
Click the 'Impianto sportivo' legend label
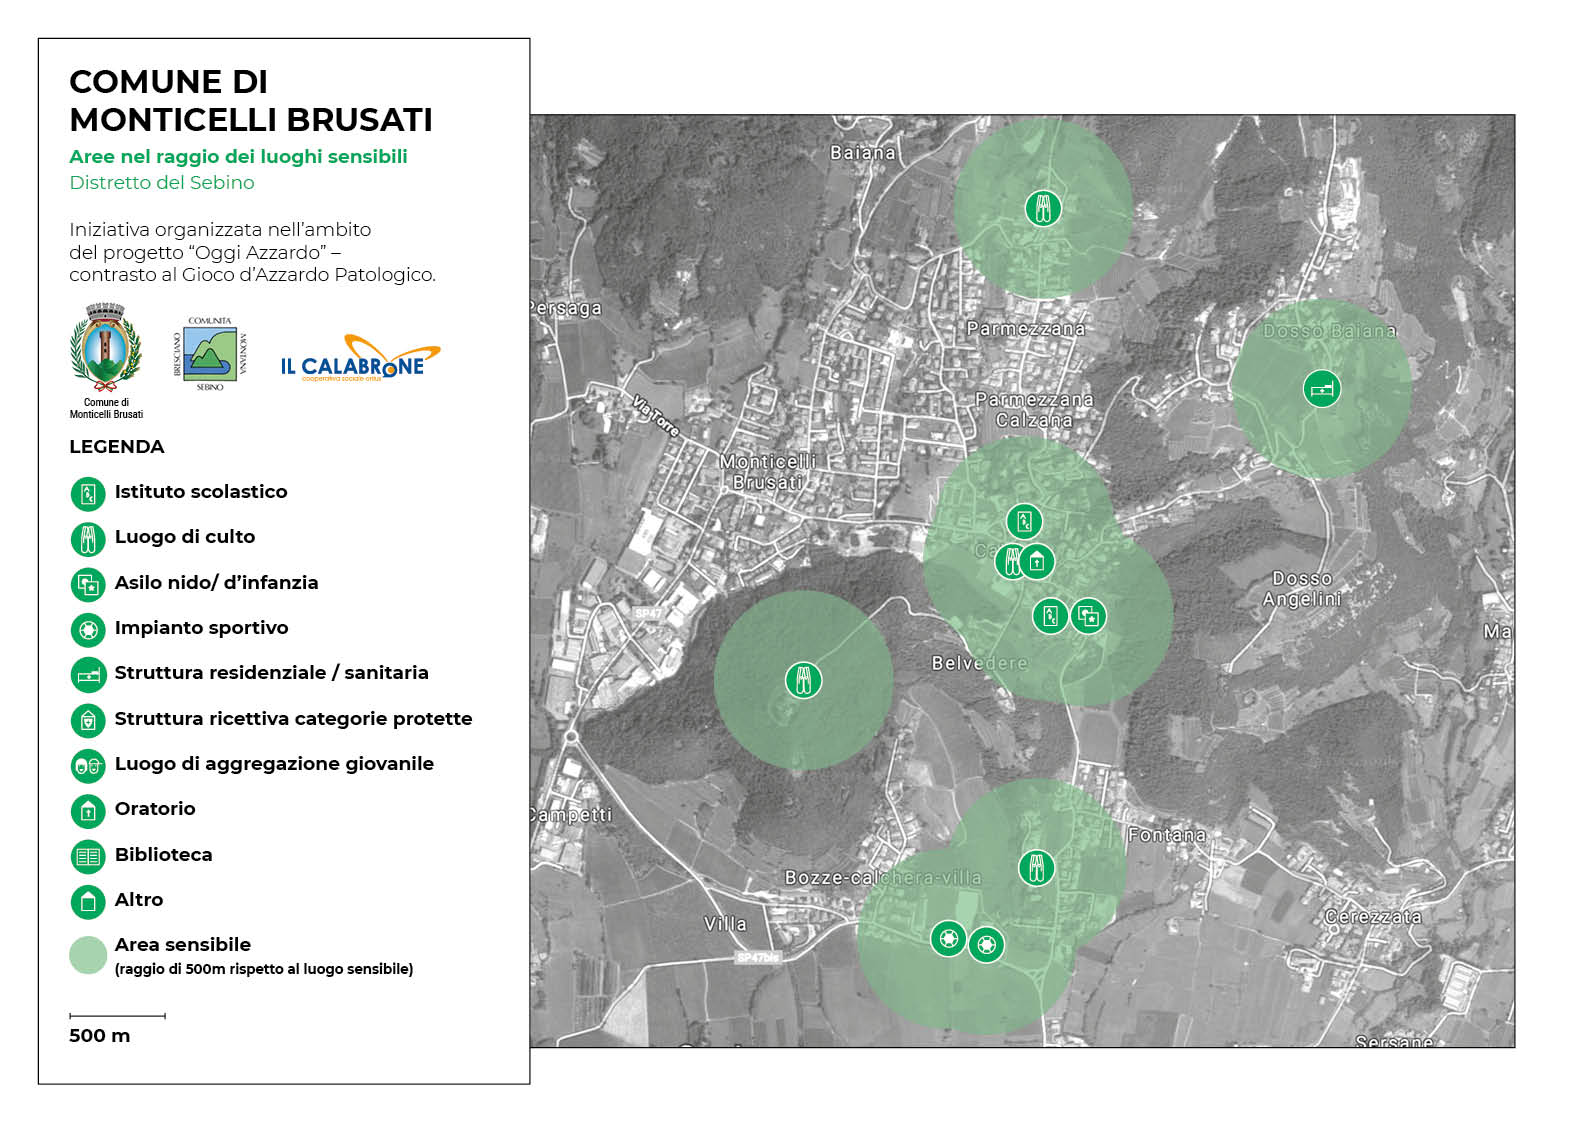201,628
